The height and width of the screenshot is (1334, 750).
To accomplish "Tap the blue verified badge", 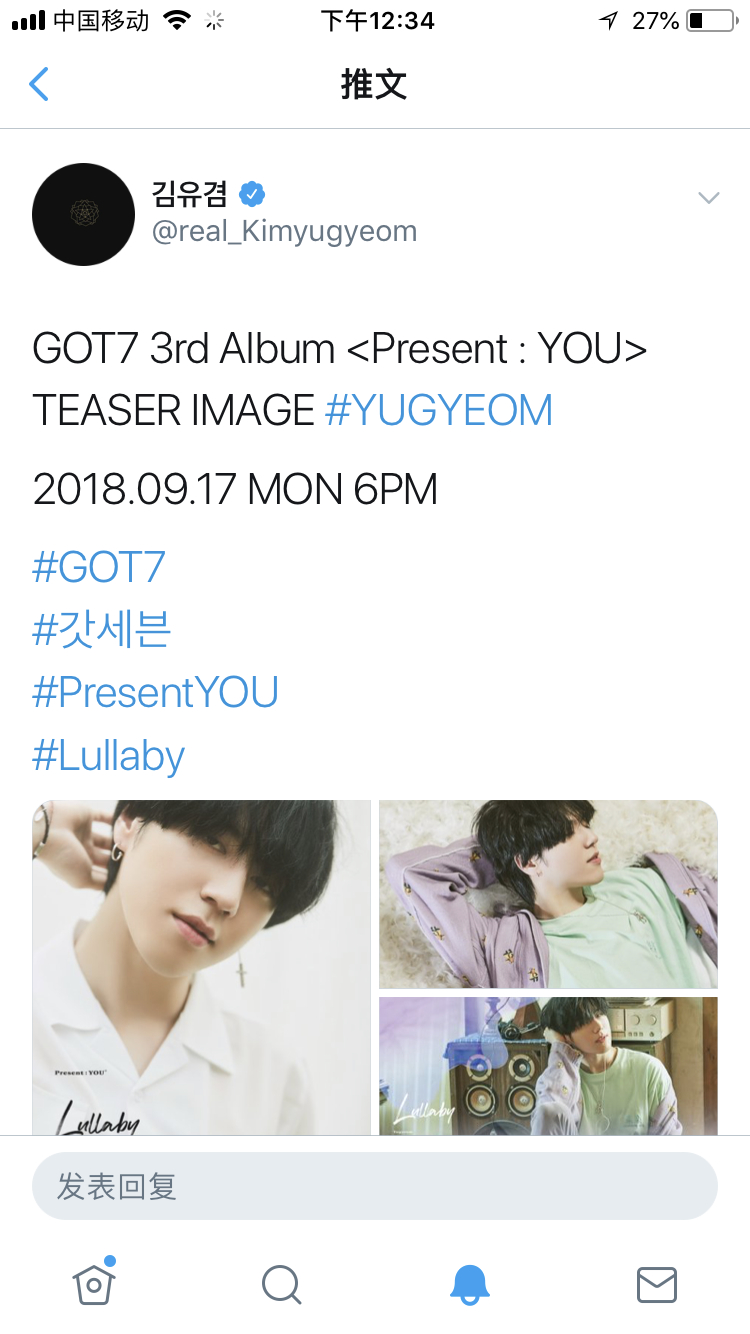I will tap(252, 193).
